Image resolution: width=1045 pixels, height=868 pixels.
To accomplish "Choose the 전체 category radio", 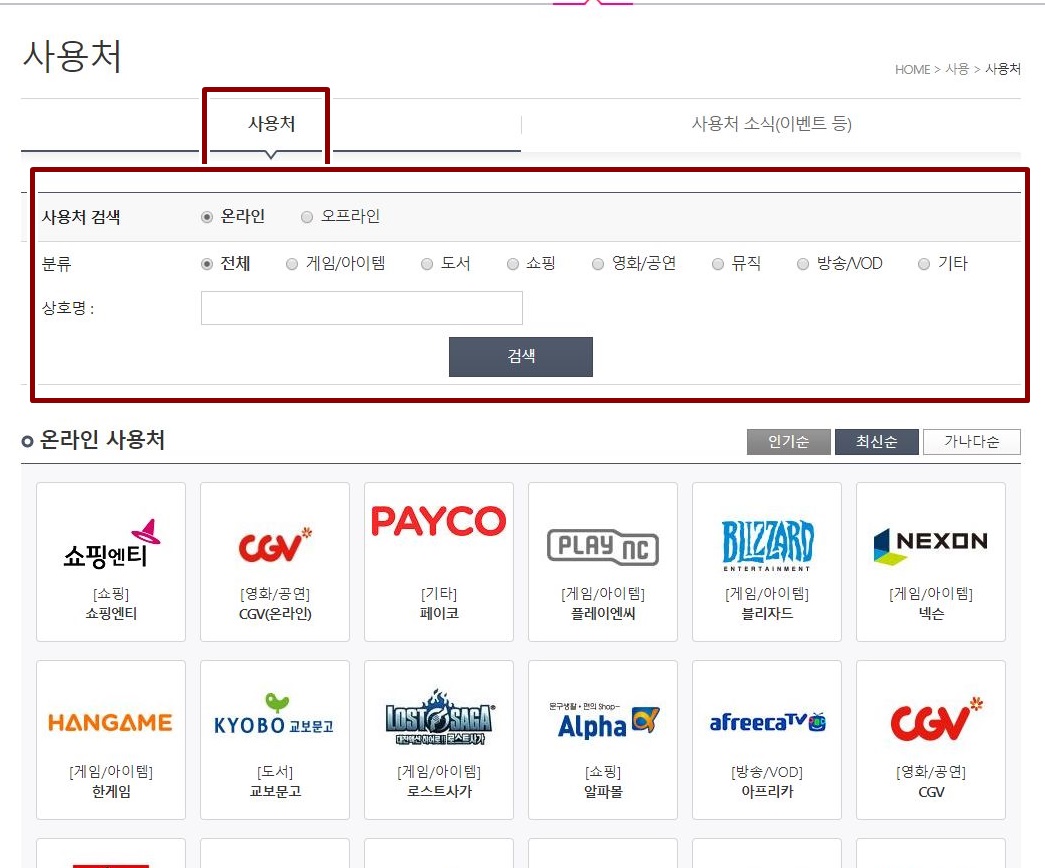I will point(207,264).
